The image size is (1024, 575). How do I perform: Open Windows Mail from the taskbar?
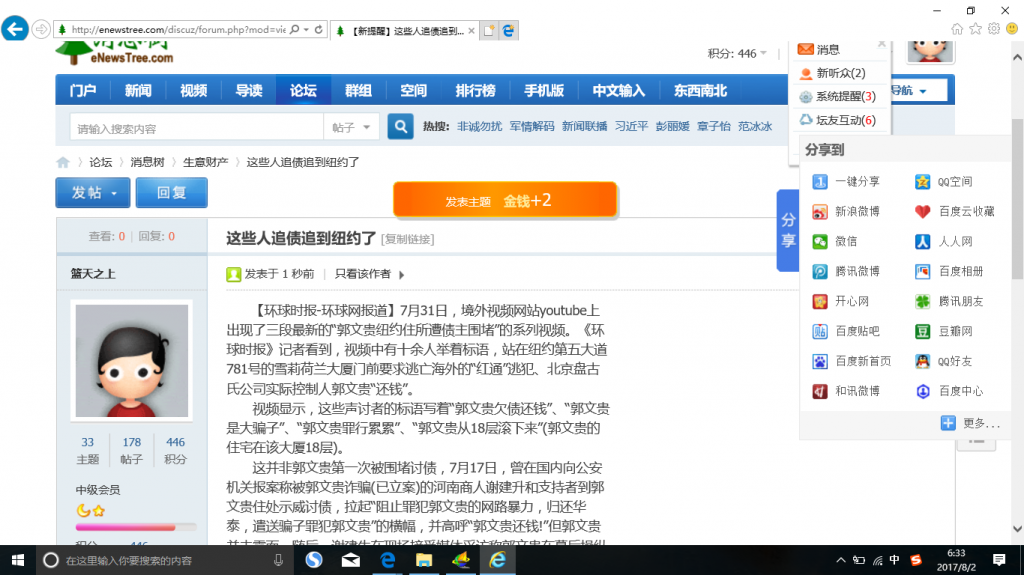tap(350, 561)
